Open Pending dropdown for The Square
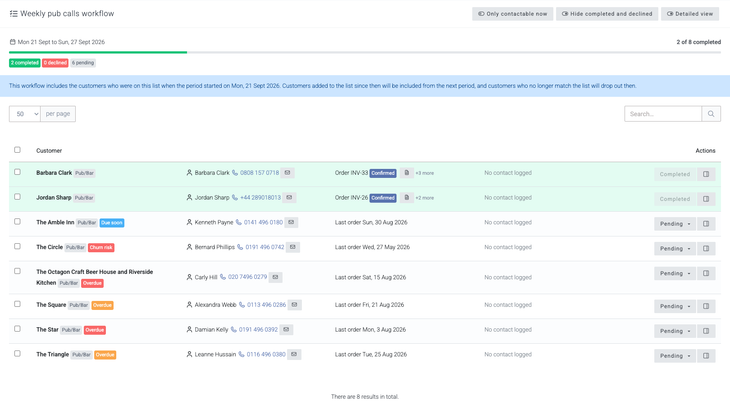The image size is (730, 409). pos(675,306)
